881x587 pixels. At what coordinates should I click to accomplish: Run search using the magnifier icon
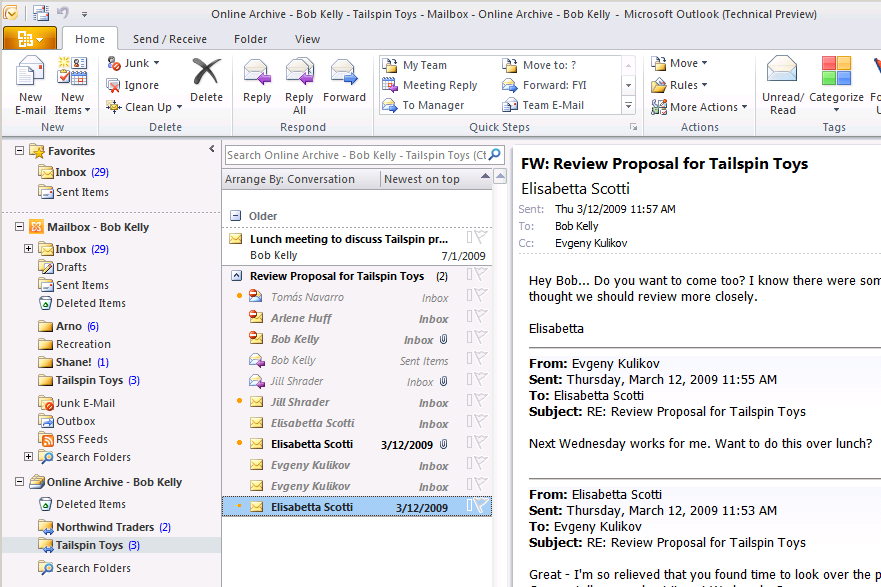click(495, 154)
